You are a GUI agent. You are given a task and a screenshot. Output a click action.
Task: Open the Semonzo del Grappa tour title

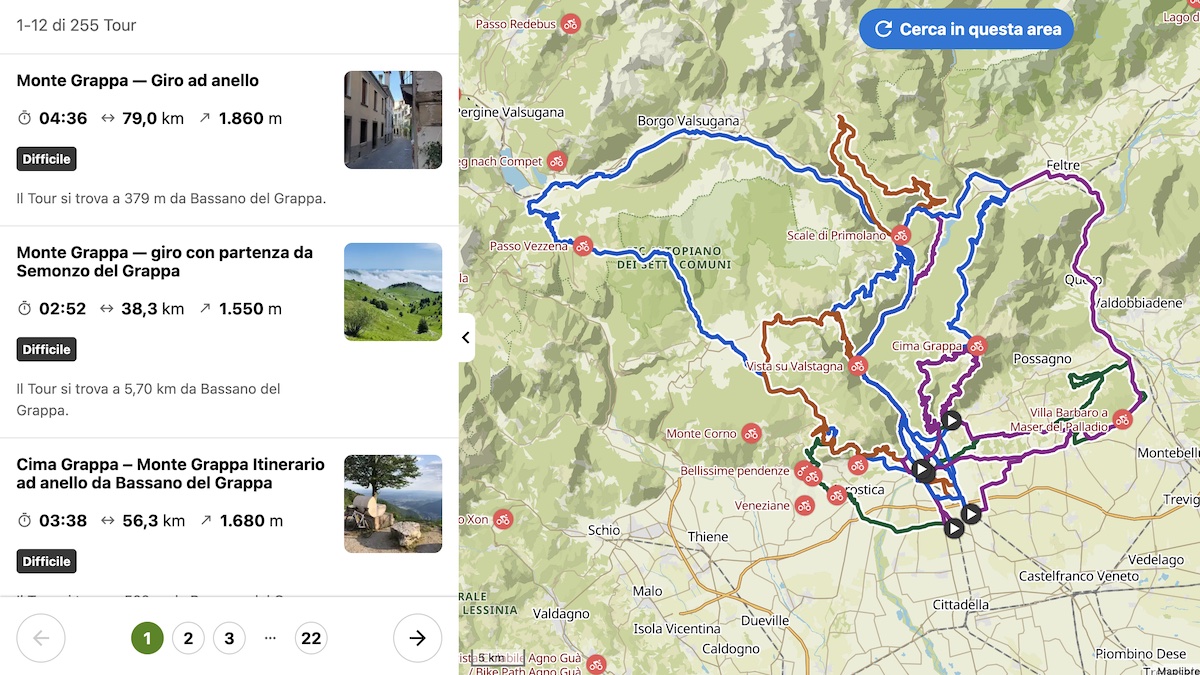tap(165, 262)
